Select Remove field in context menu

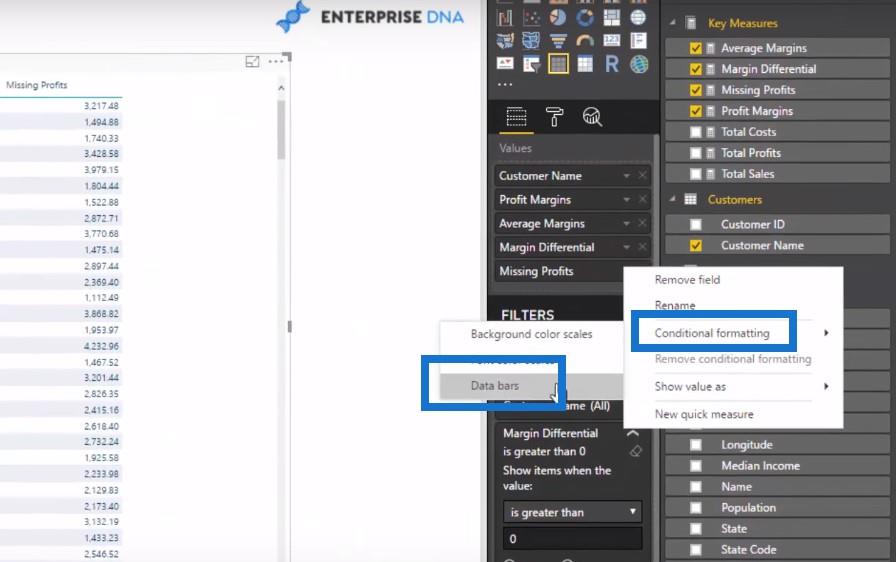pyautogui.click(x=687, y=280)
